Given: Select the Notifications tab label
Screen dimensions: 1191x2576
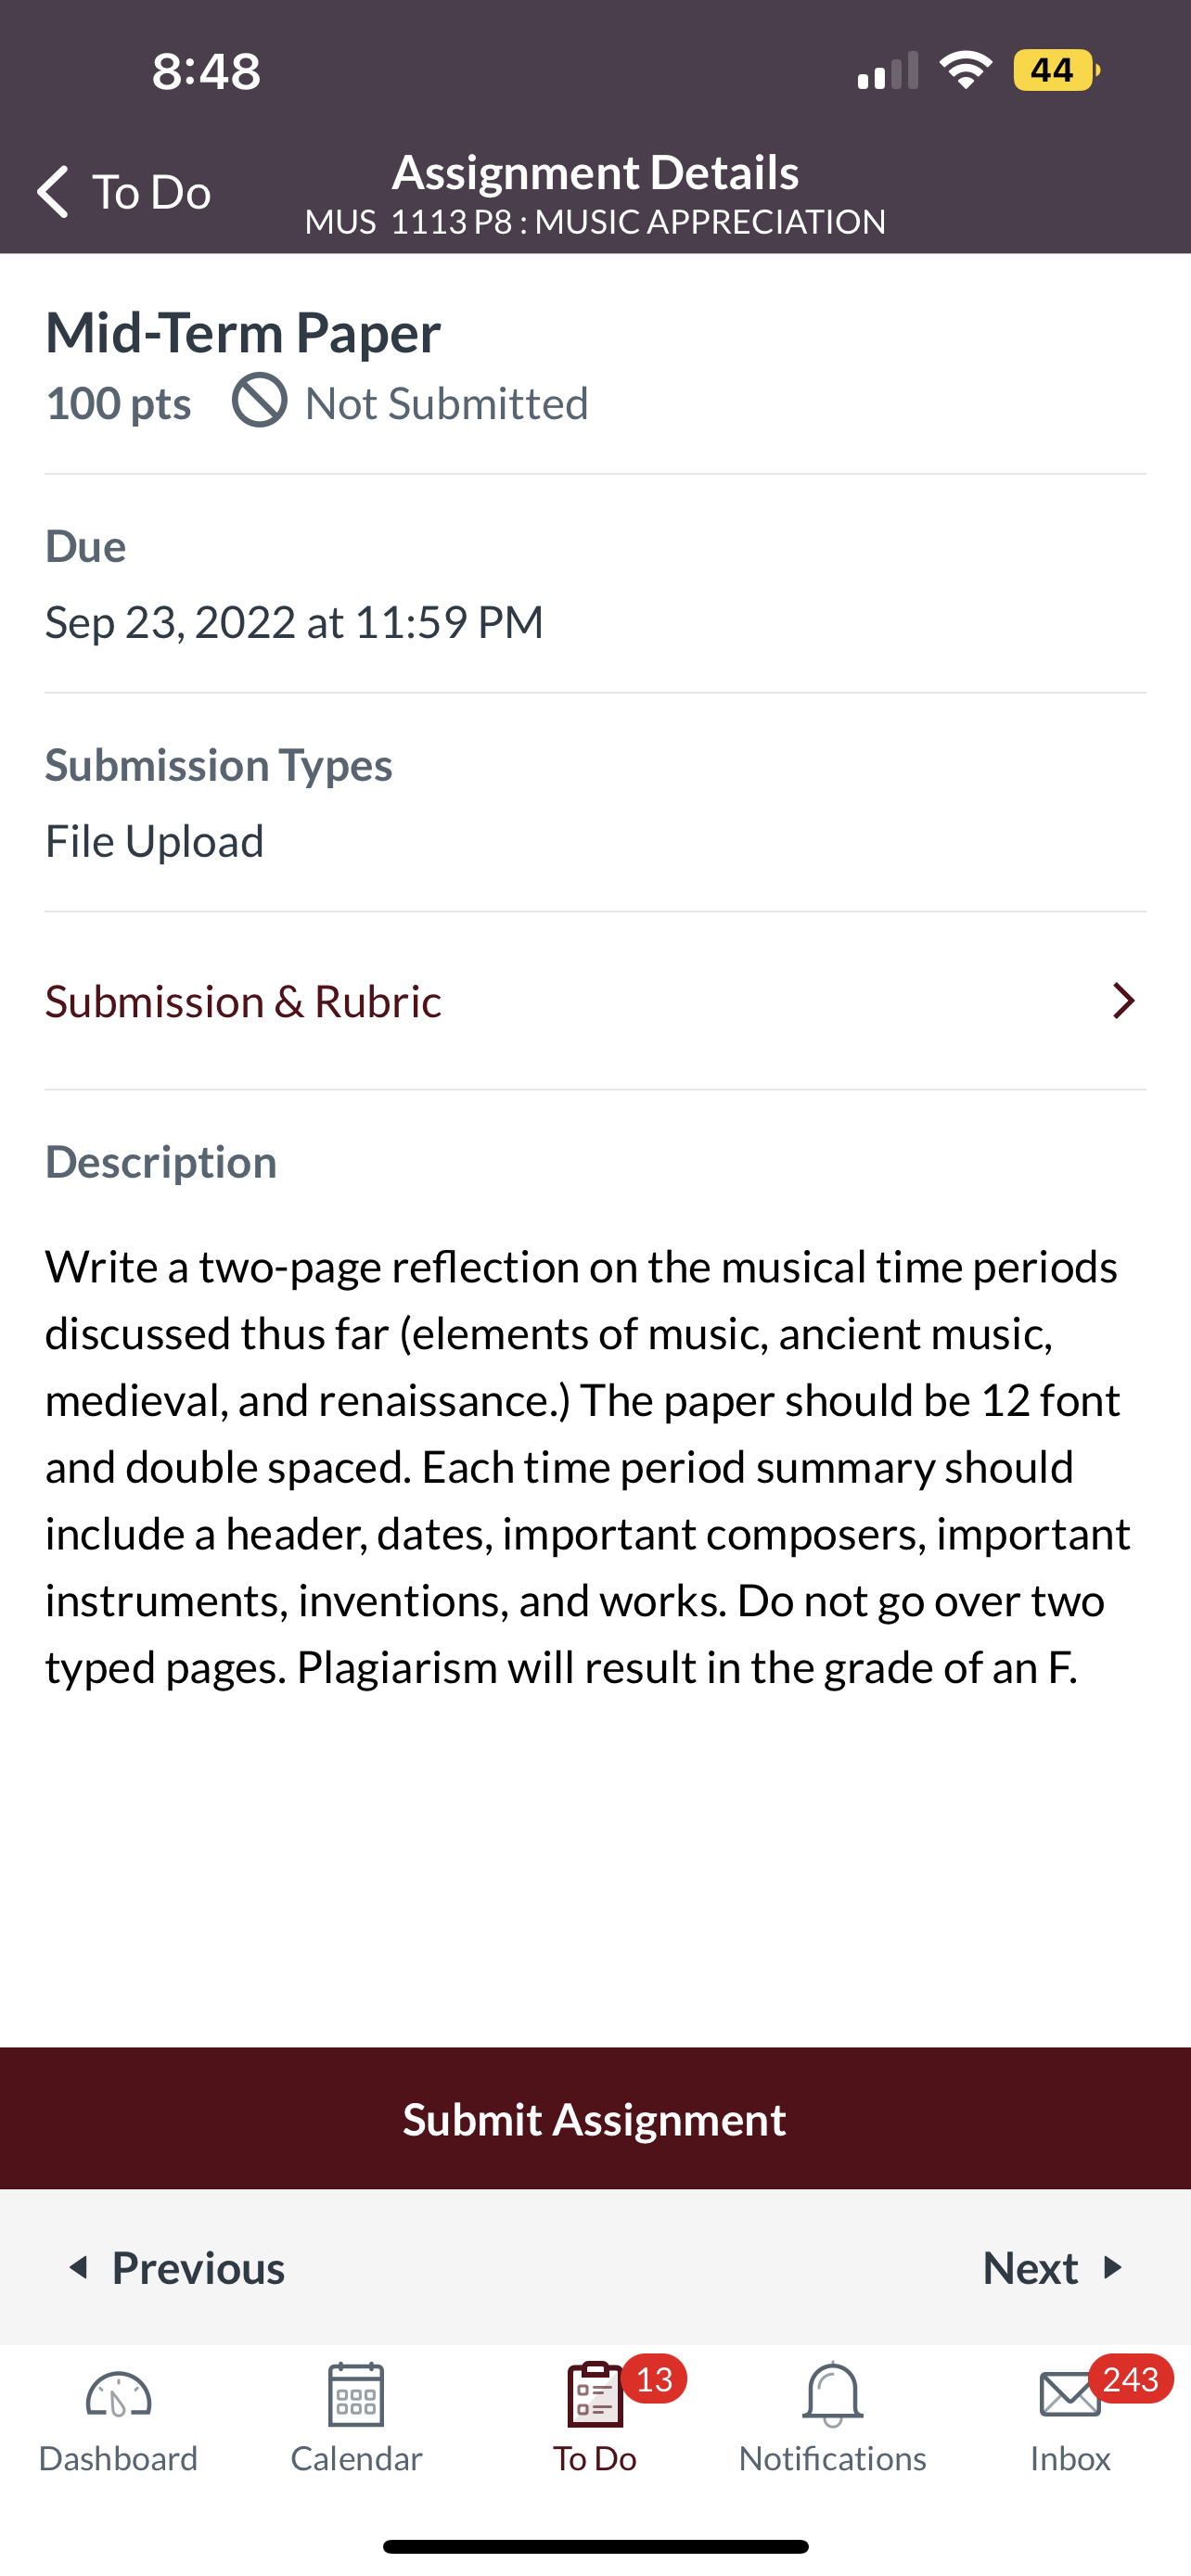Looking at the screenshot, I should 832,2458.
